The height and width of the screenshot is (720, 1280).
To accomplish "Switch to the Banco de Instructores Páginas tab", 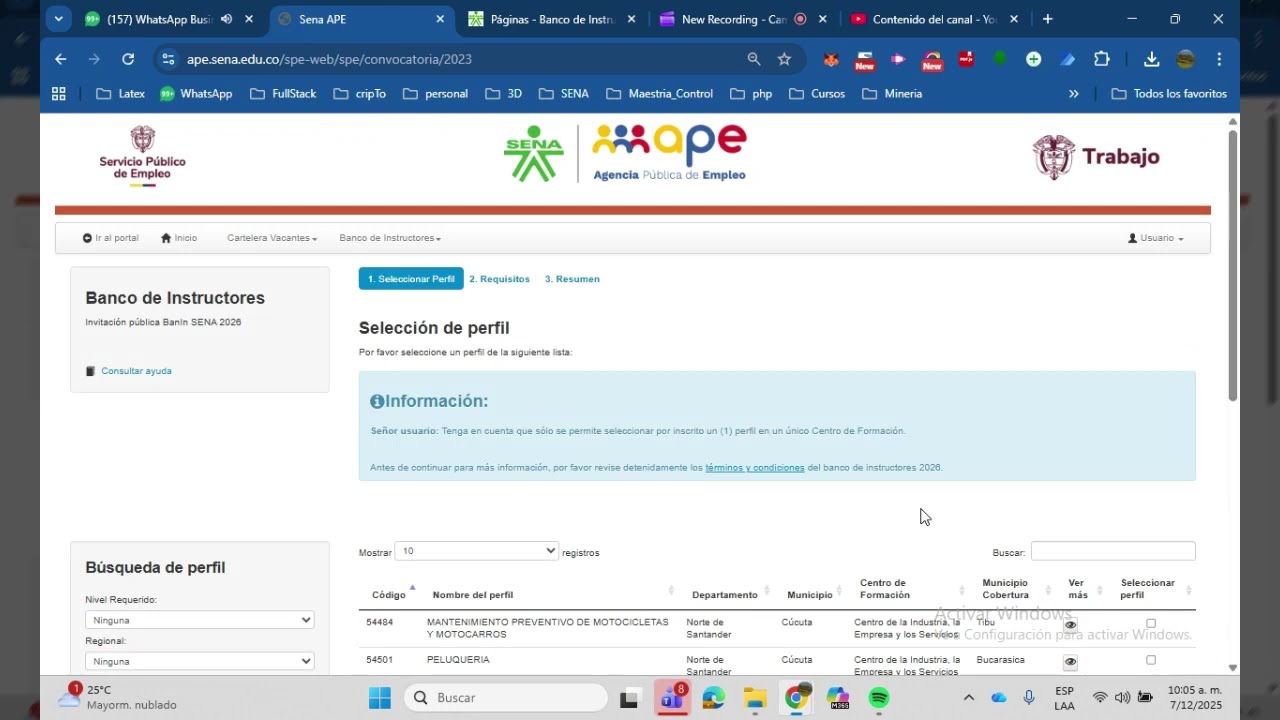I will point(552,19).
